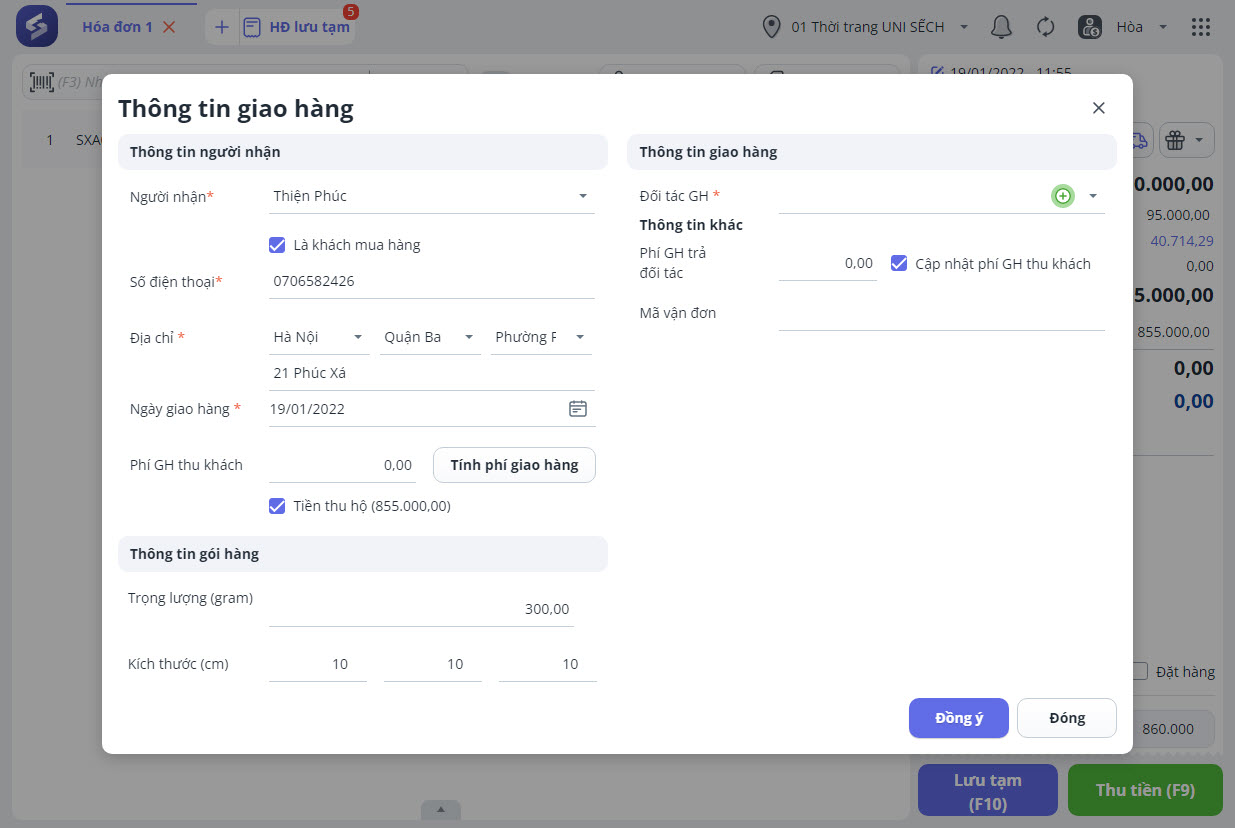Click the green add delivery partner icon

point(1062,196)
